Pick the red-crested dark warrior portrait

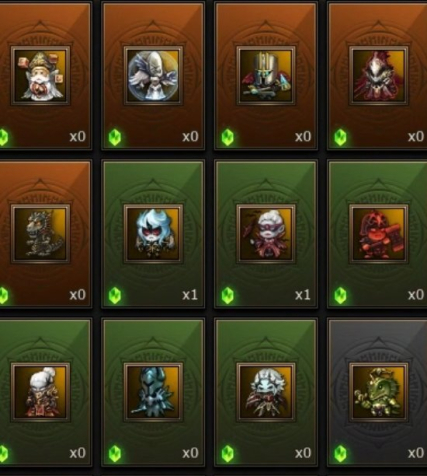378,76
